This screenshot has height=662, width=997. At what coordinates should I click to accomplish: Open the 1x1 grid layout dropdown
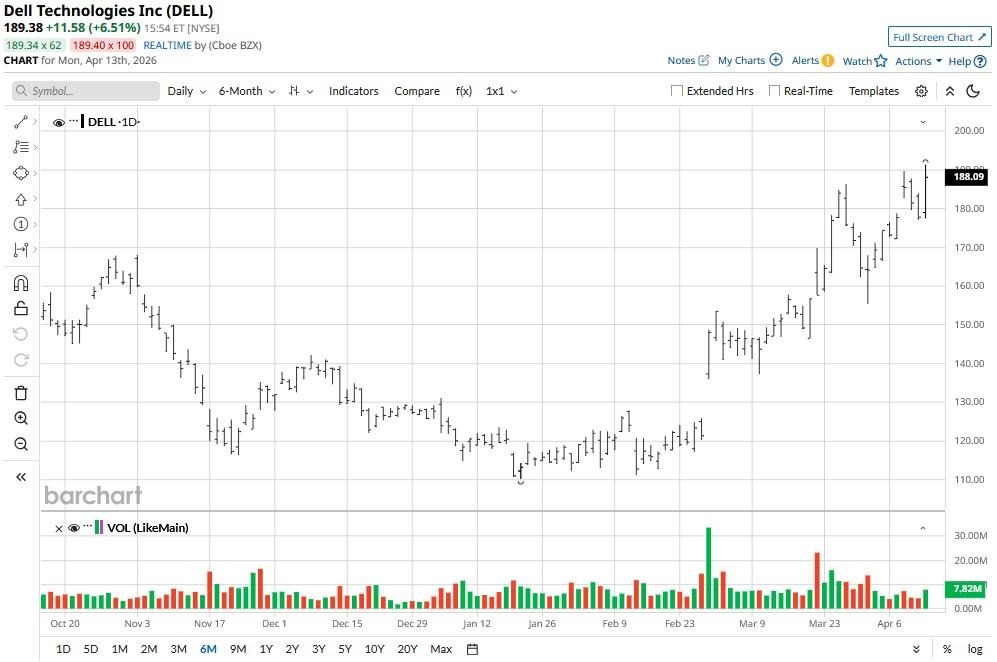tap(501, 91)
